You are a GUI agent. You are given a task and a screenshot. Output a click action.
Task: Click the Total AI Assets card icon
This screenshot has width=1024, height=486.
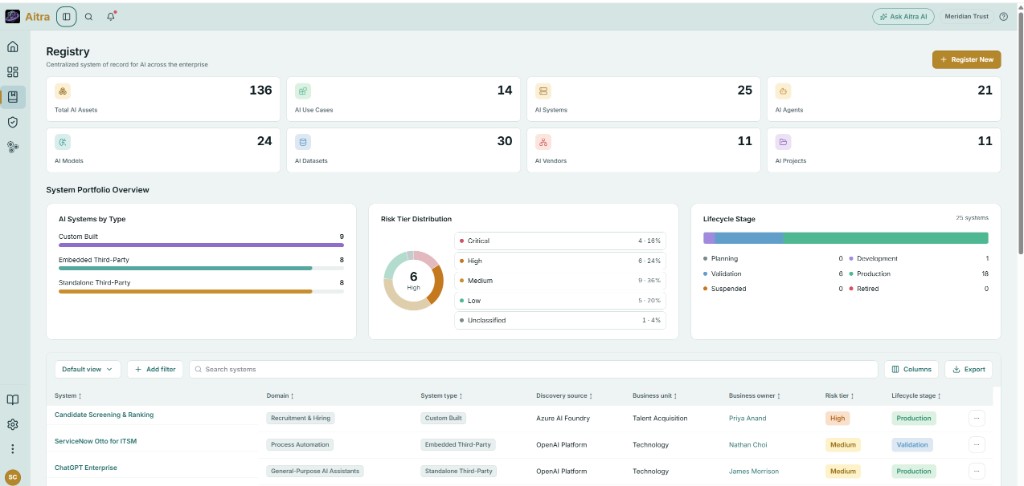point(63,91)
